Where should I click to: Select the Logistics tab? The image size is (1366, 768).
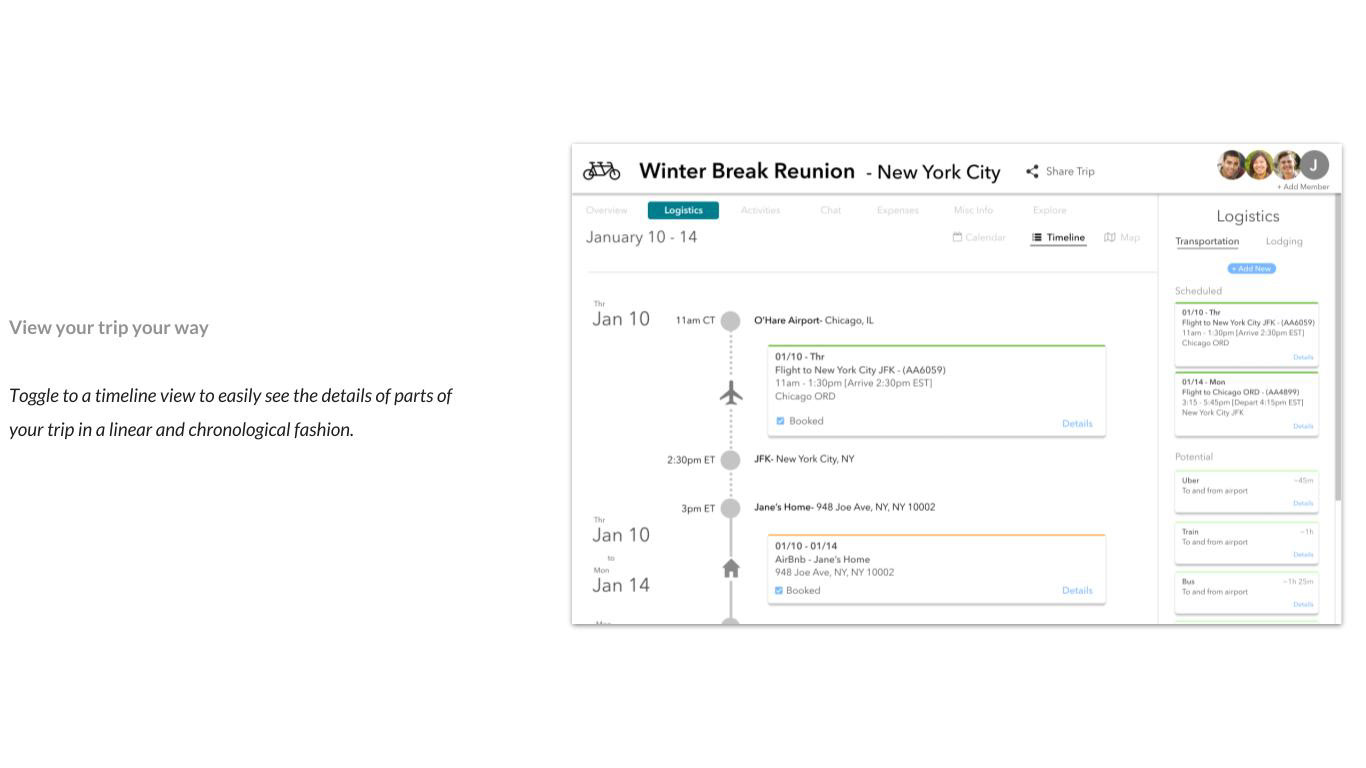point(683,211)
